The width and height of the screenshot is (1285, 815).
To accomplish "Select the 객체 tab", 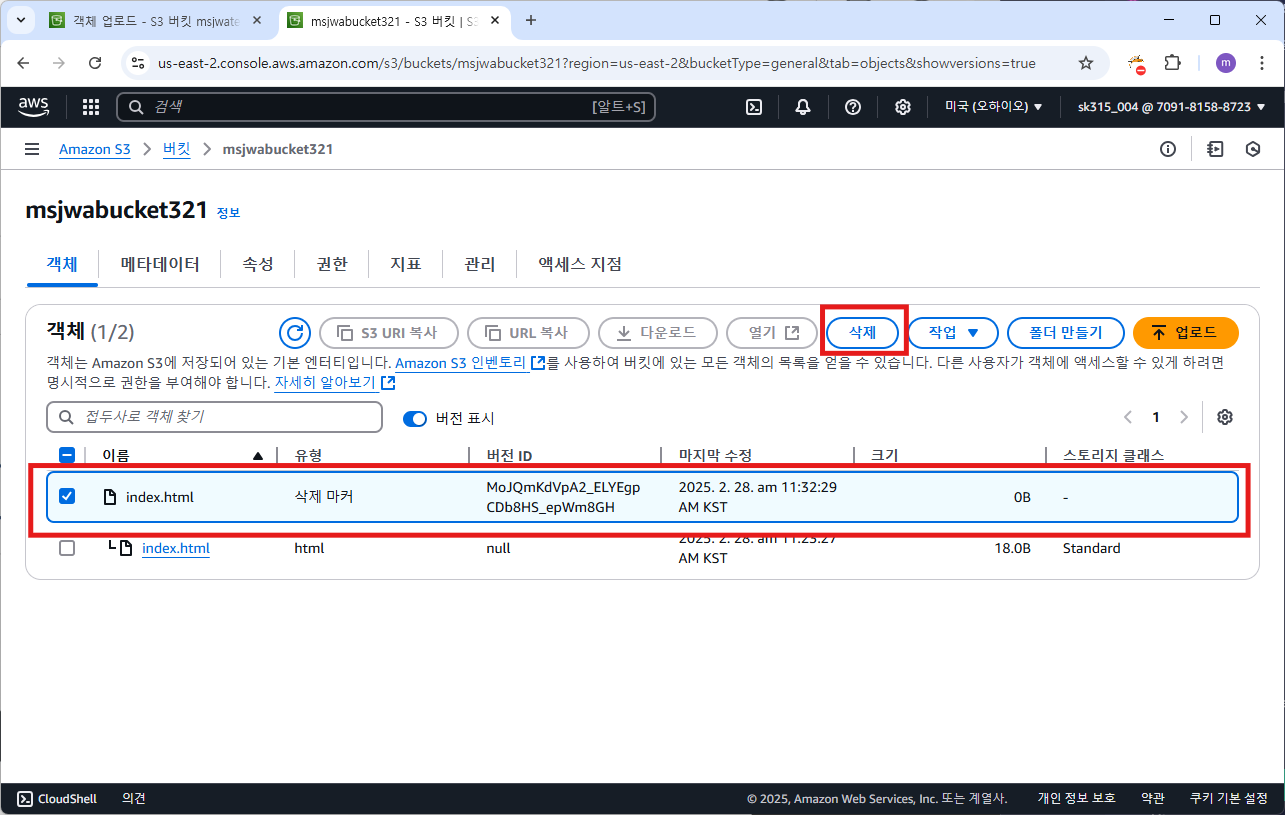I will point(61,264).
